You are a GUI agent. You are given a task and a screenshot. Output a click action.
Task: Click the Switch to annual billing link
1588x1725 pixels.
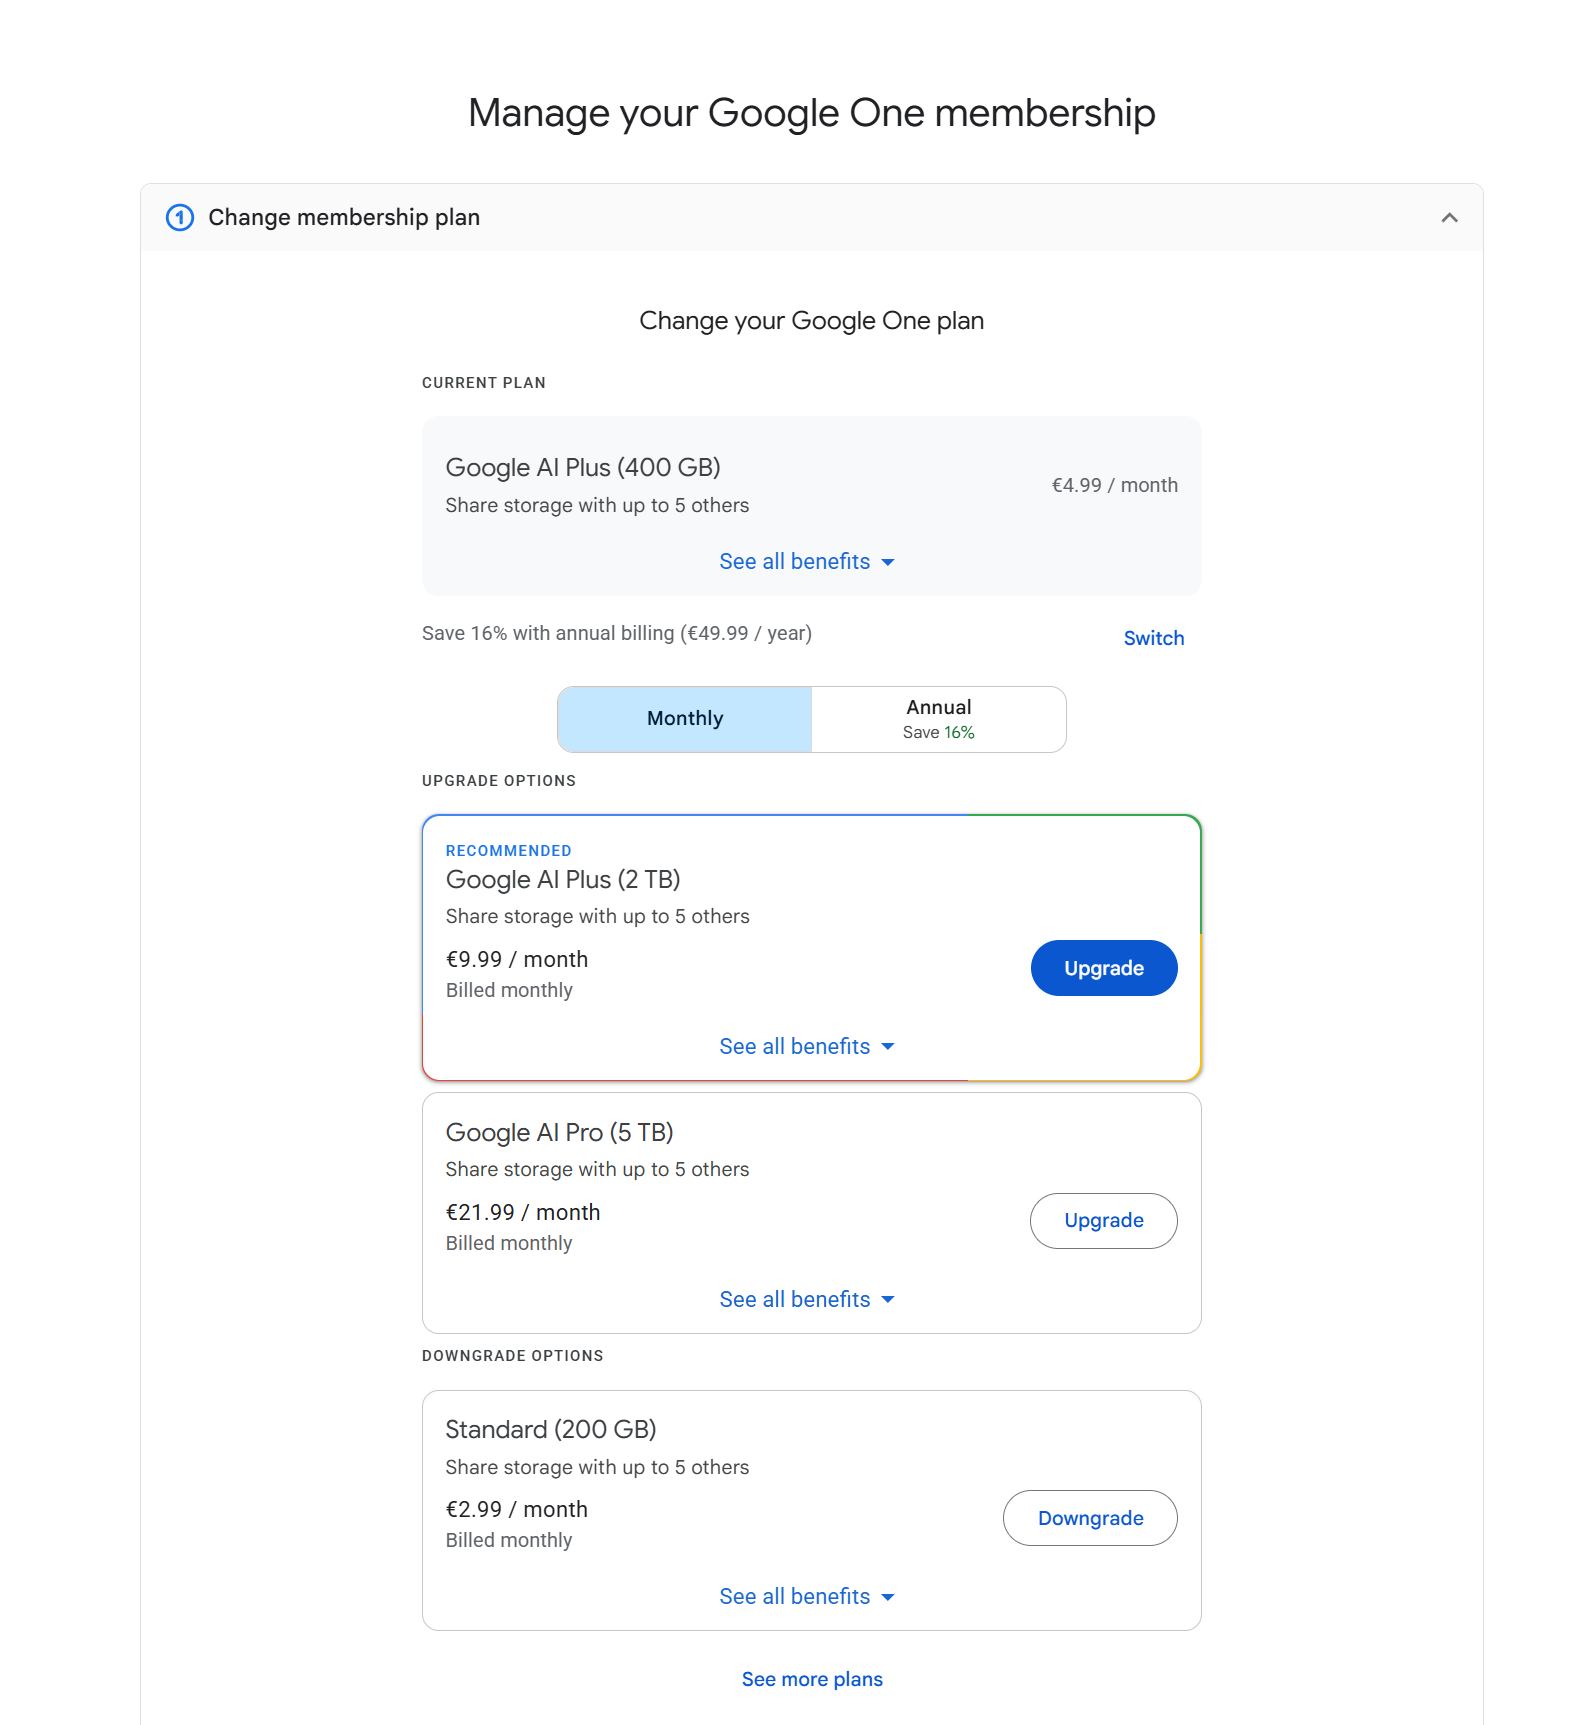pyautogui.click(x=1153, y=638)
